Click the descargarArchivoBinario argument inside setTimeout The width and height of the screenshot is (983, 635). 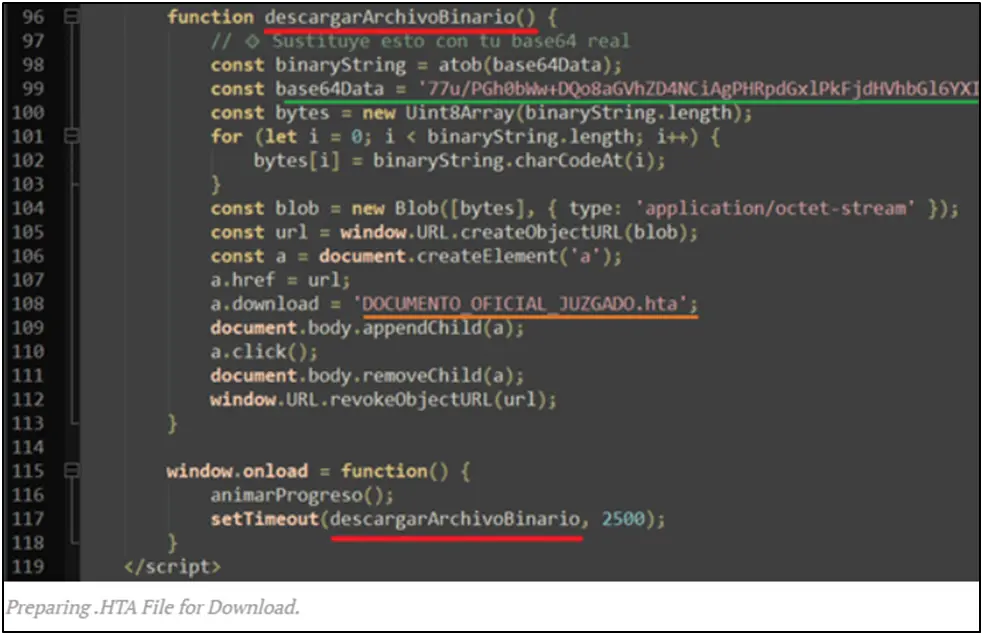(x=456, y=519)
